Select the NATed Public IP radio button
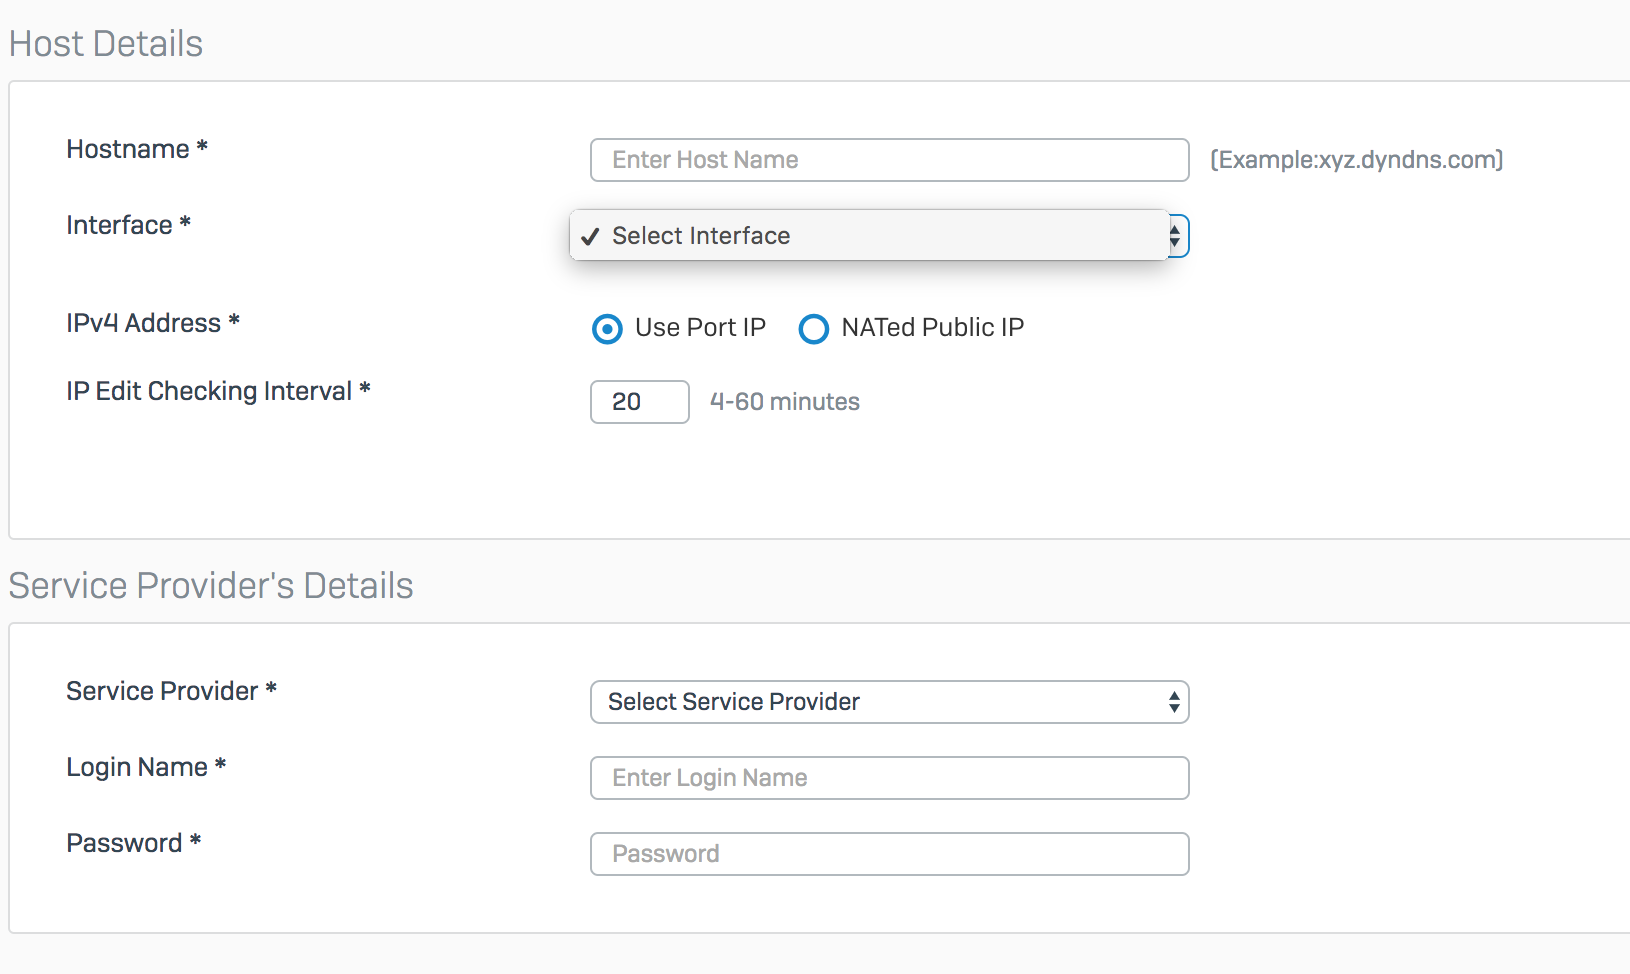The width and height of the screenshot is (1630, 974). click(x=814, y=329)
